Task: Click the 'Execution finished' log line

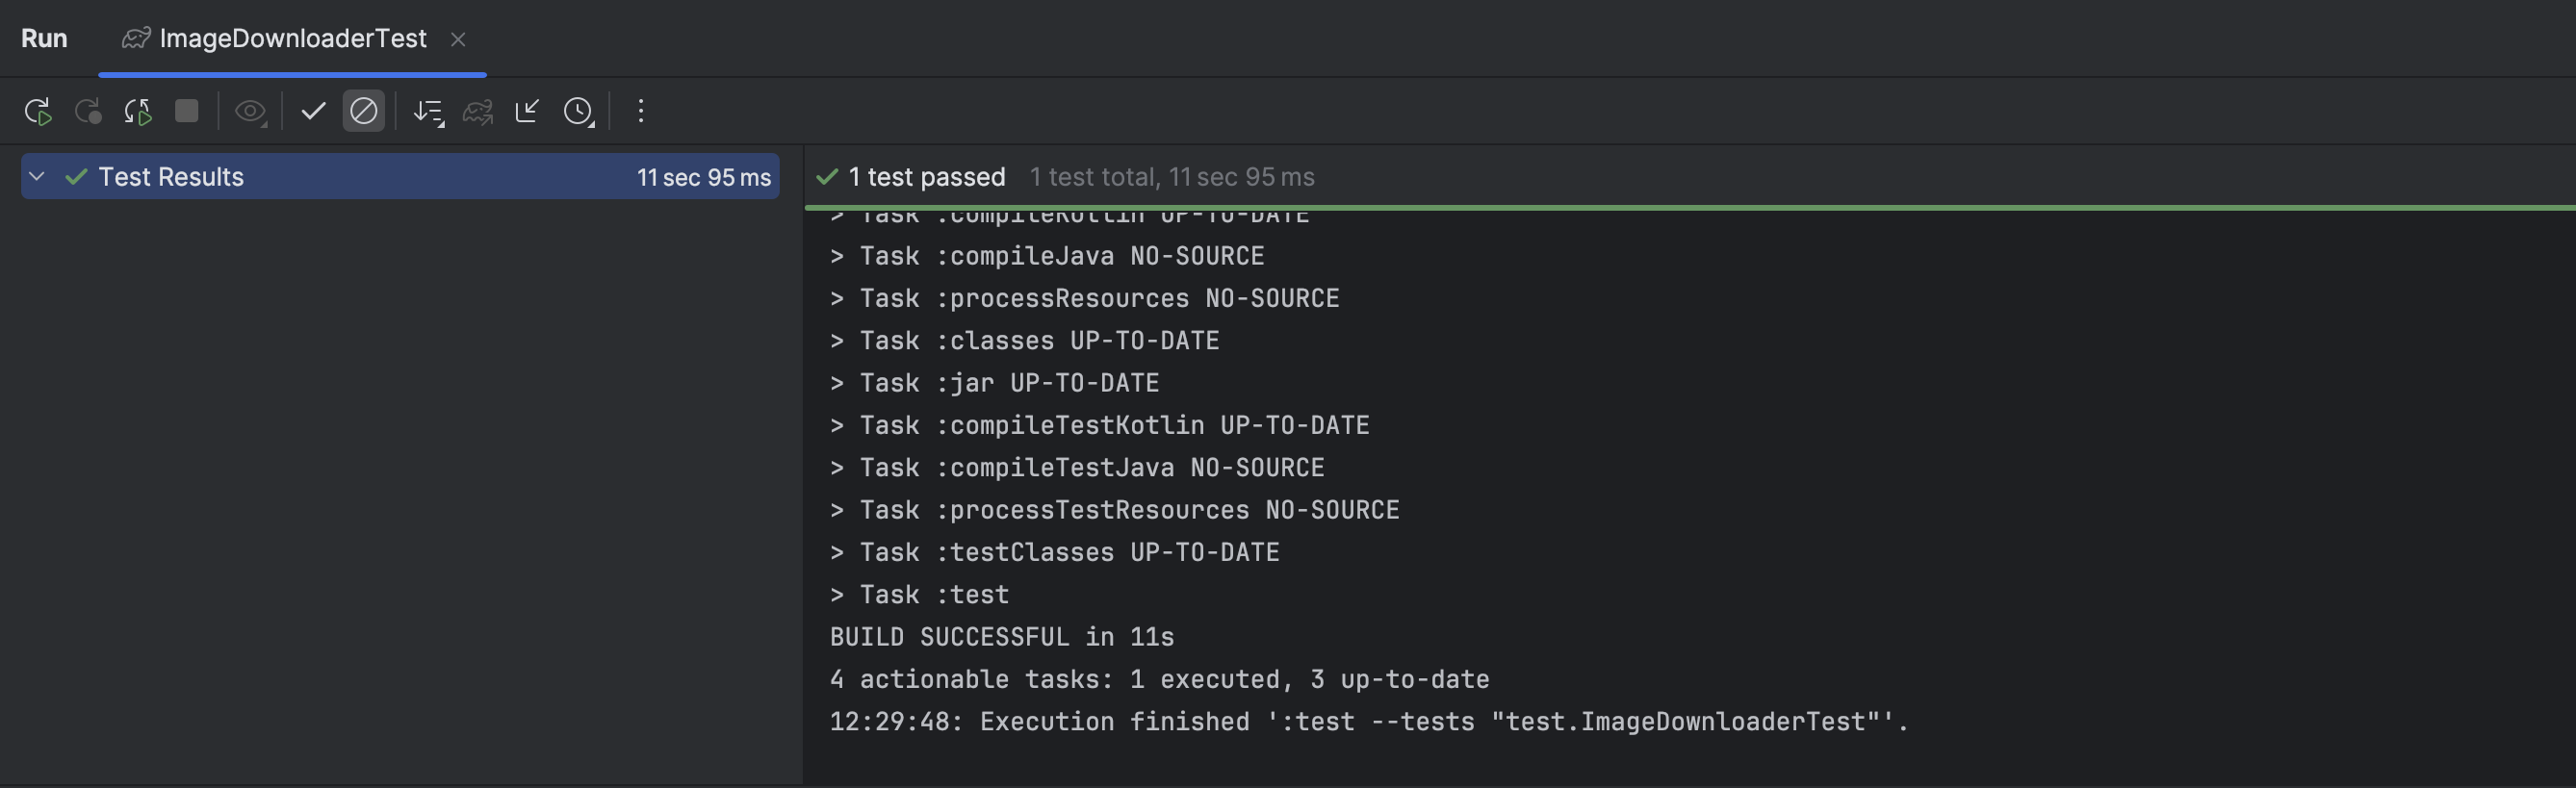Action: point(1369,722)
